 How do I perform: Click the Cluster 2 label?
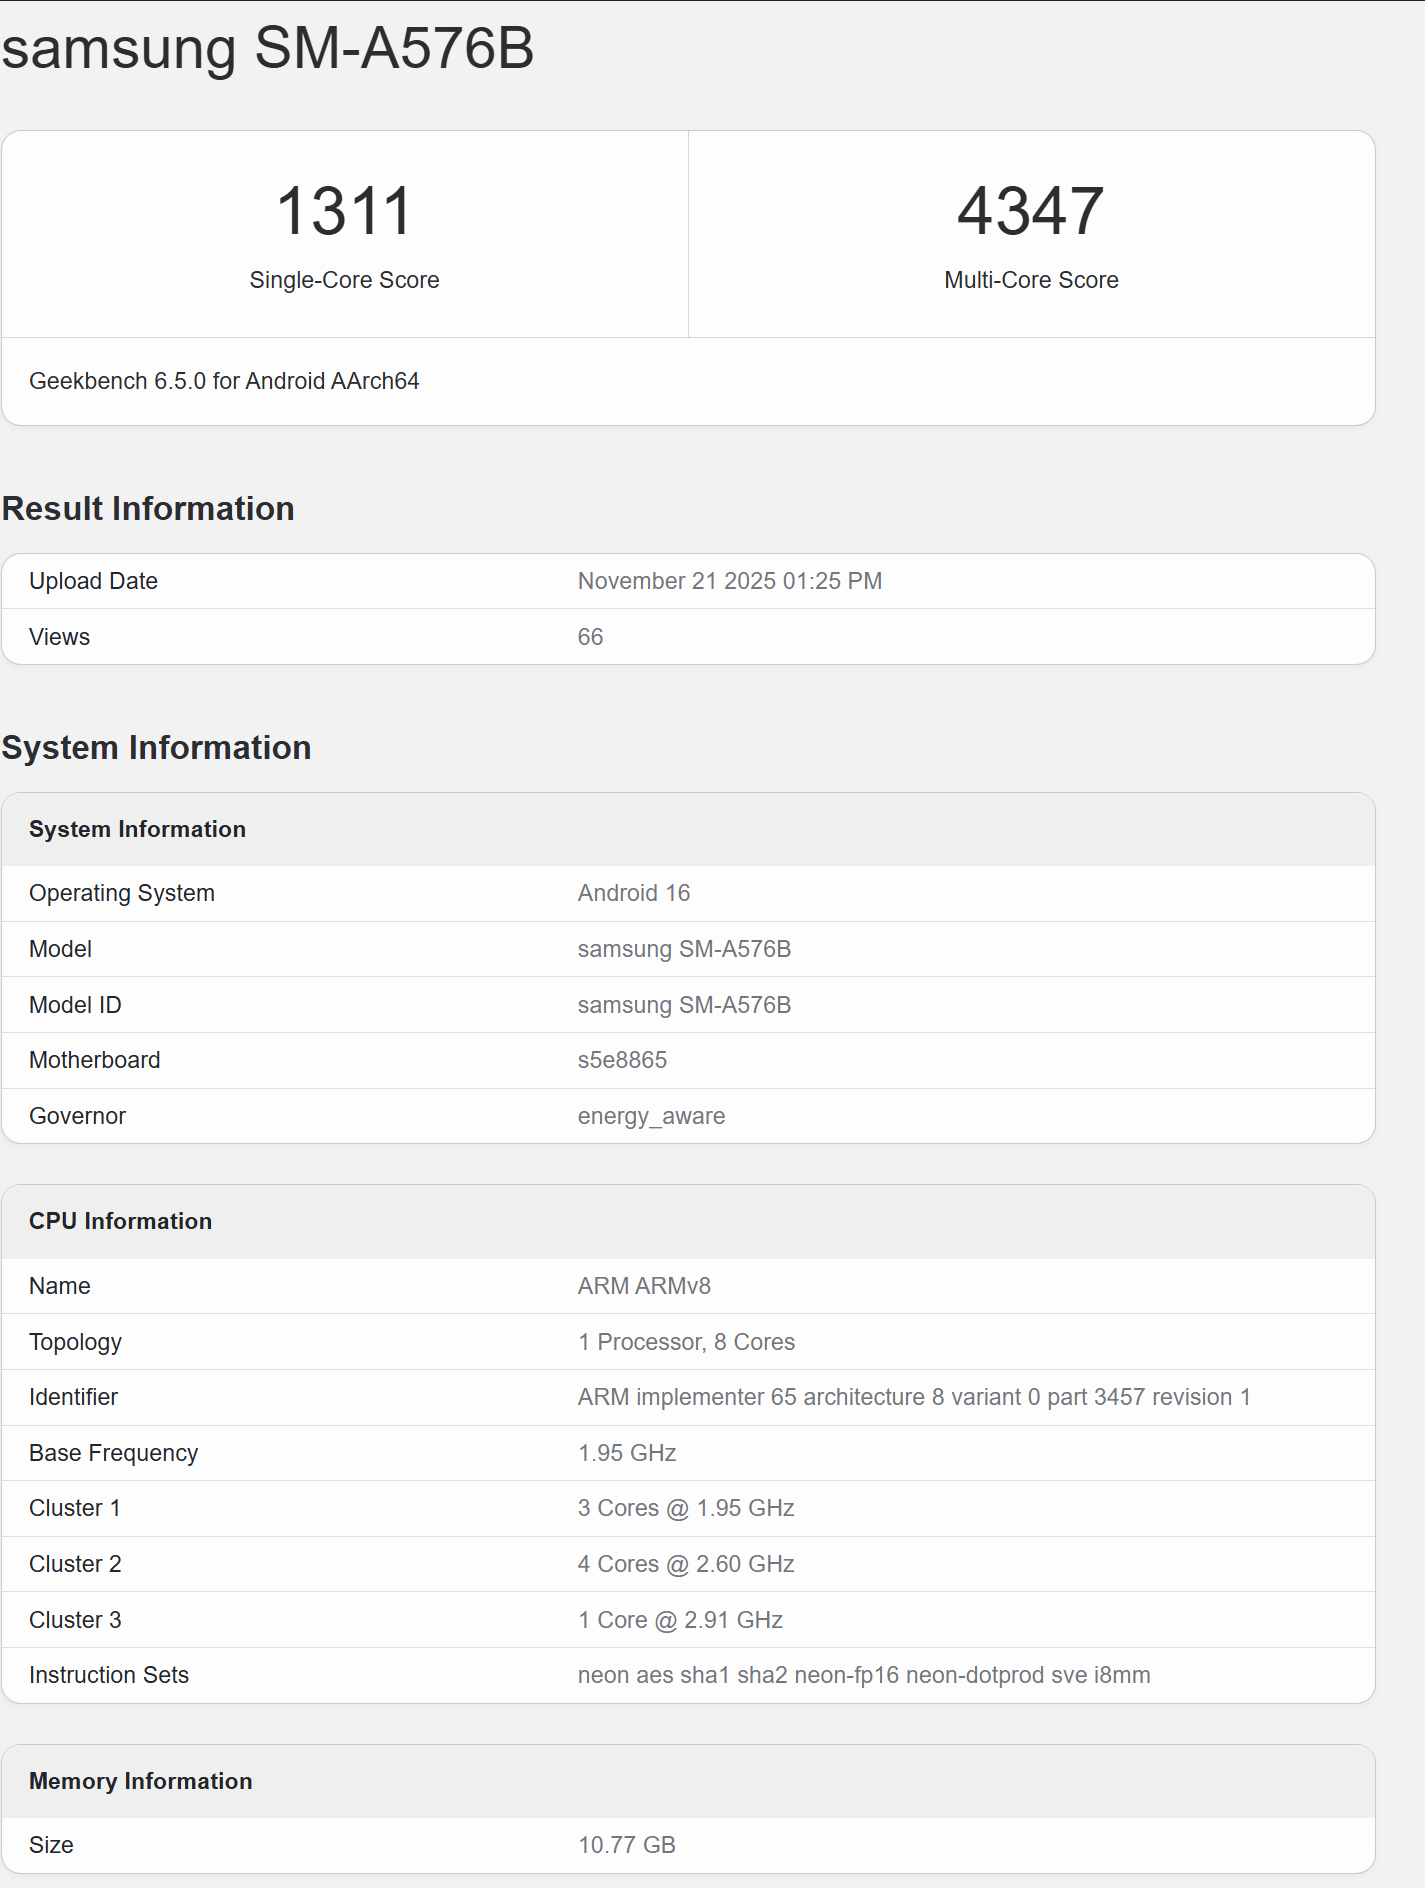[75, 1564]
